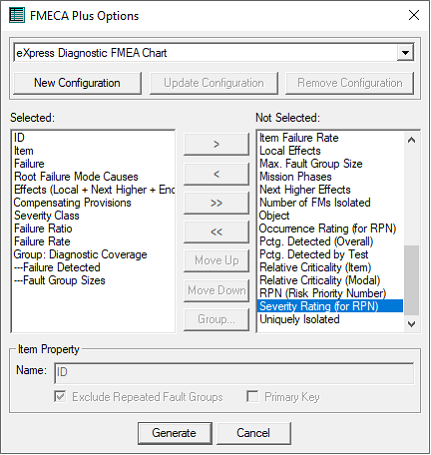Click the double left arrow move-all button
431x455 pixels.
coord(216,232)
